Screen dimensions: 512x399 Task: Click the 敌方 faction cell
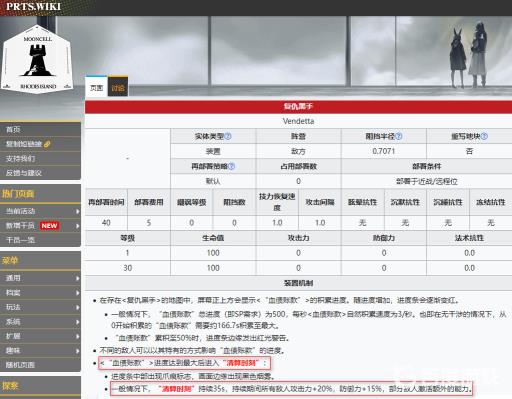(x=298, y=151)
